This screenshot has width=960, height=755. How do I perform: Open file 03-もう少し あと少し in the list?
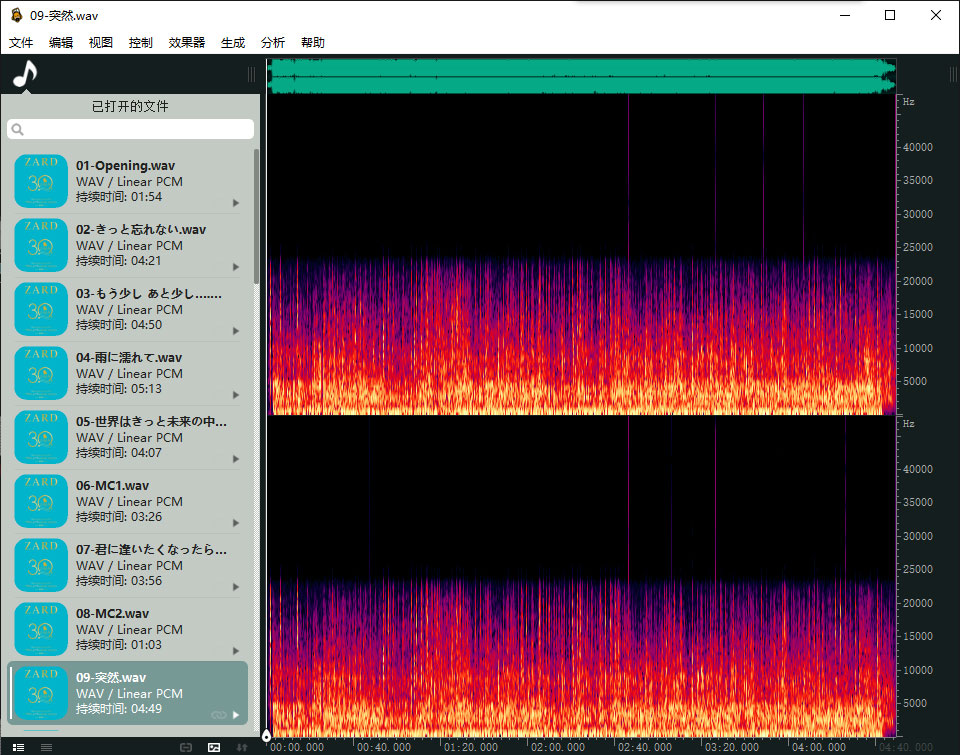click(x=127, y=310)
